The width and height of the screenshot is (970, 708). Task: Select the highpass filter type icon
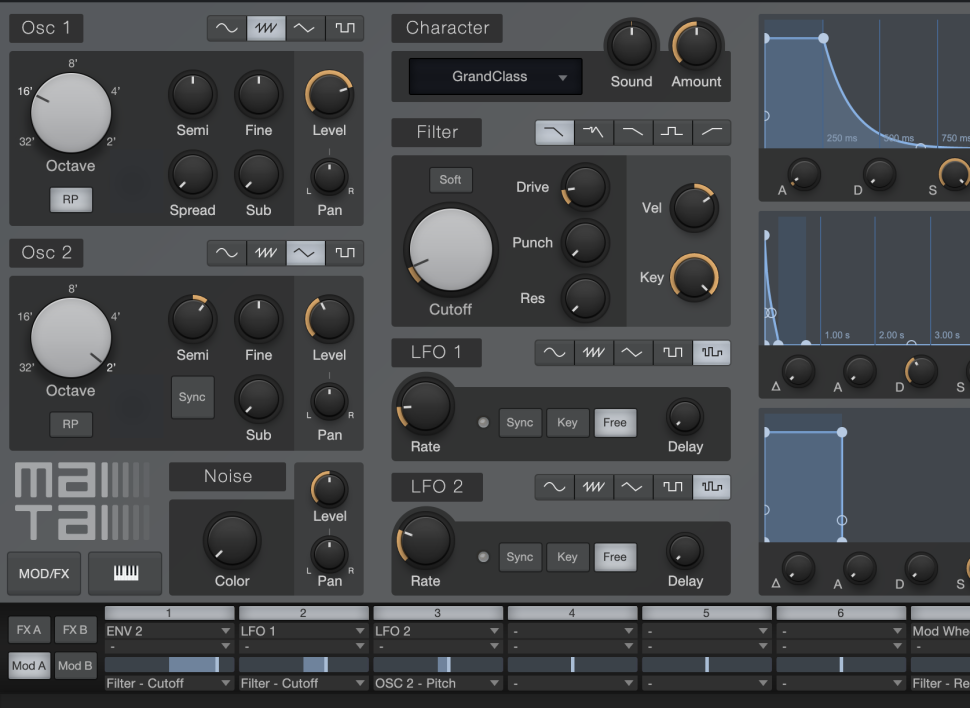(x=711, y=132)
